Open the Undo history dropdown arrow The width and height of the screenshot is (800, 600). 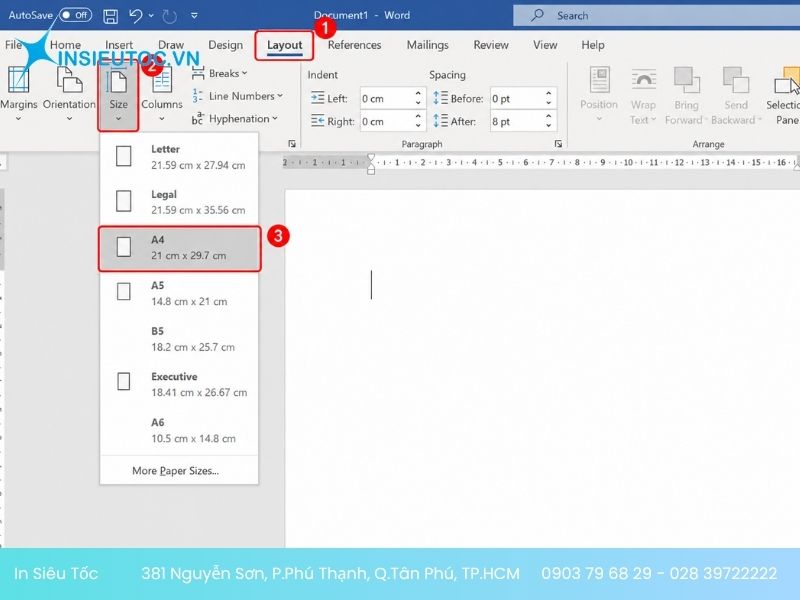tap(151, 16)
